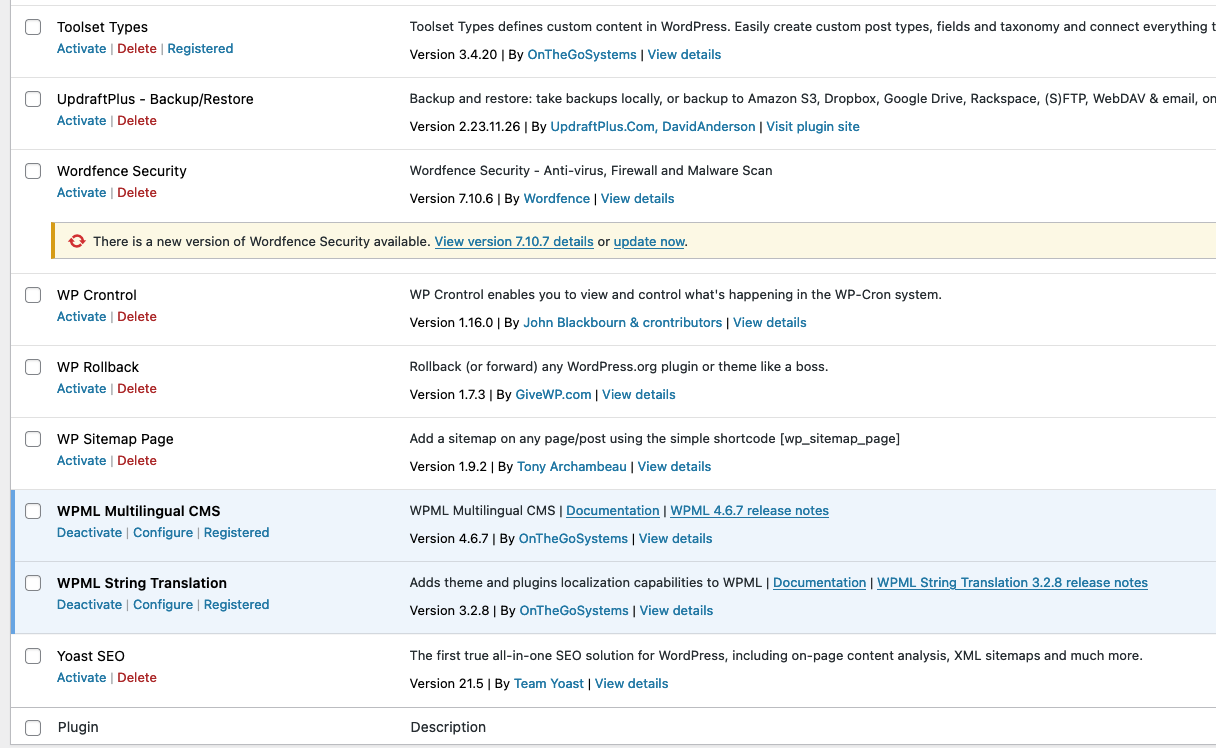
Task: Tick the Toolset Types plugin checkbox
Action: point(33,27)
